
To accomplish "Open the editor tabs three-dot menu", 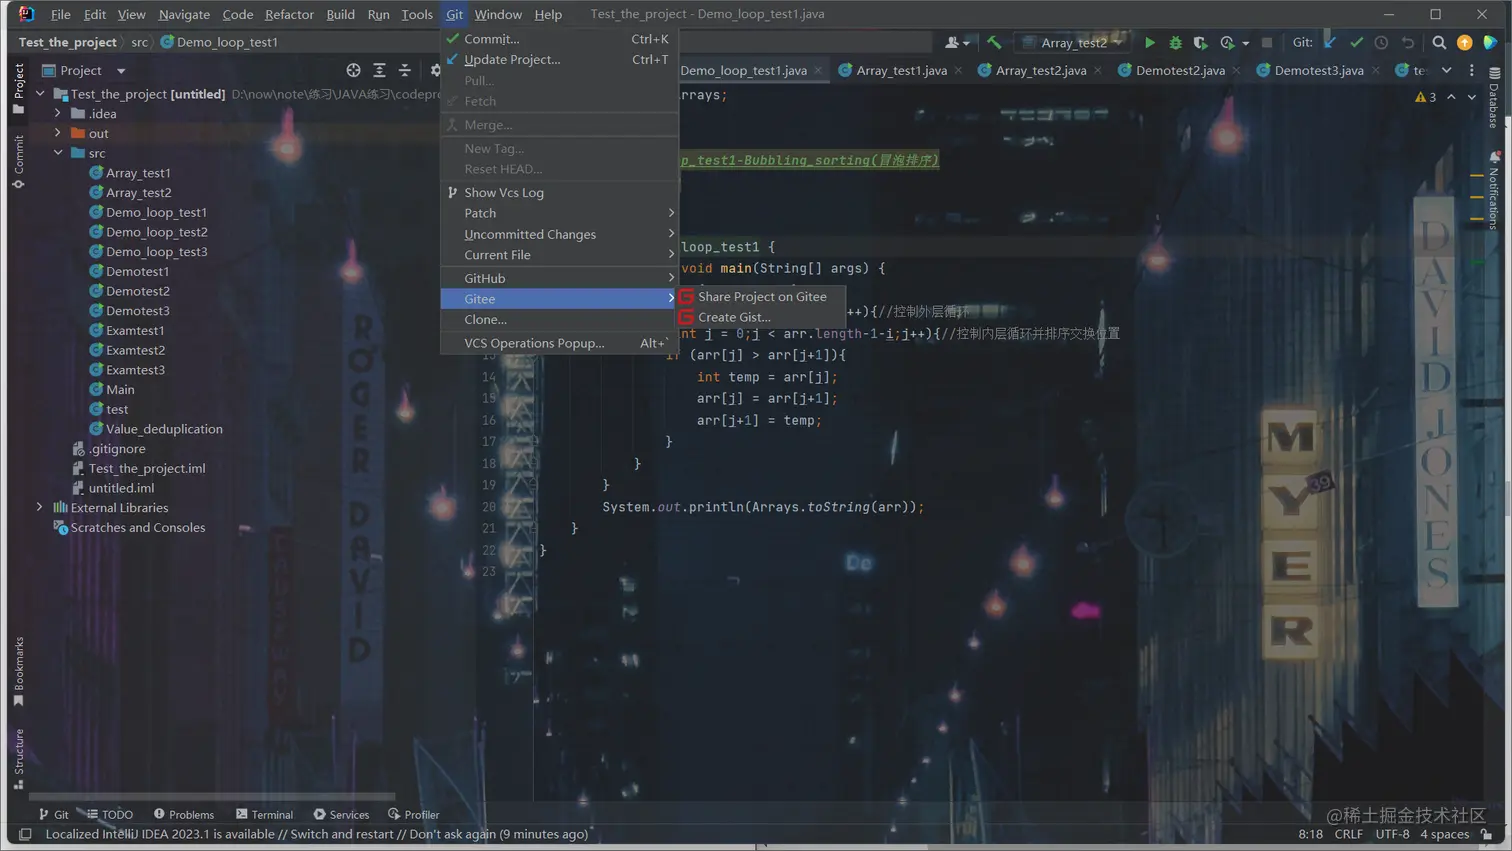I will [x=1471, y=70].
